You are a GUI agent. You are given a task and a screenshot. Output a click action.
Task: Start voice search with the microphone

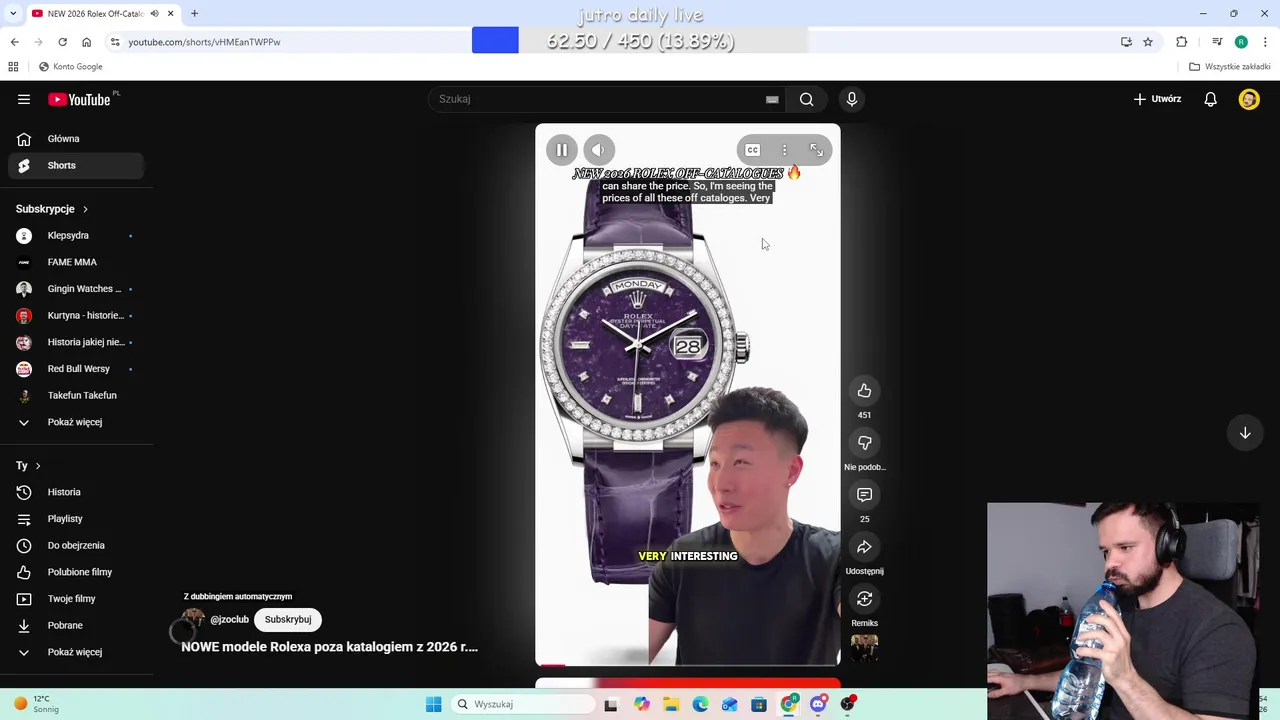coord(852,99)
